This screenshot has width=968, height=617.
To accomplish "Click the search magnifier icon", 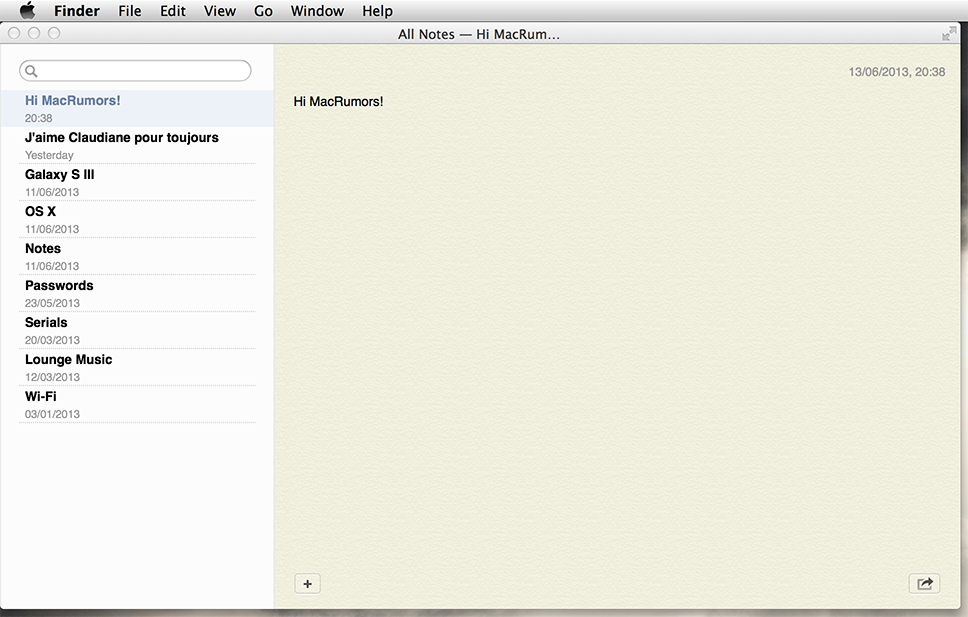I will (31, 71).
